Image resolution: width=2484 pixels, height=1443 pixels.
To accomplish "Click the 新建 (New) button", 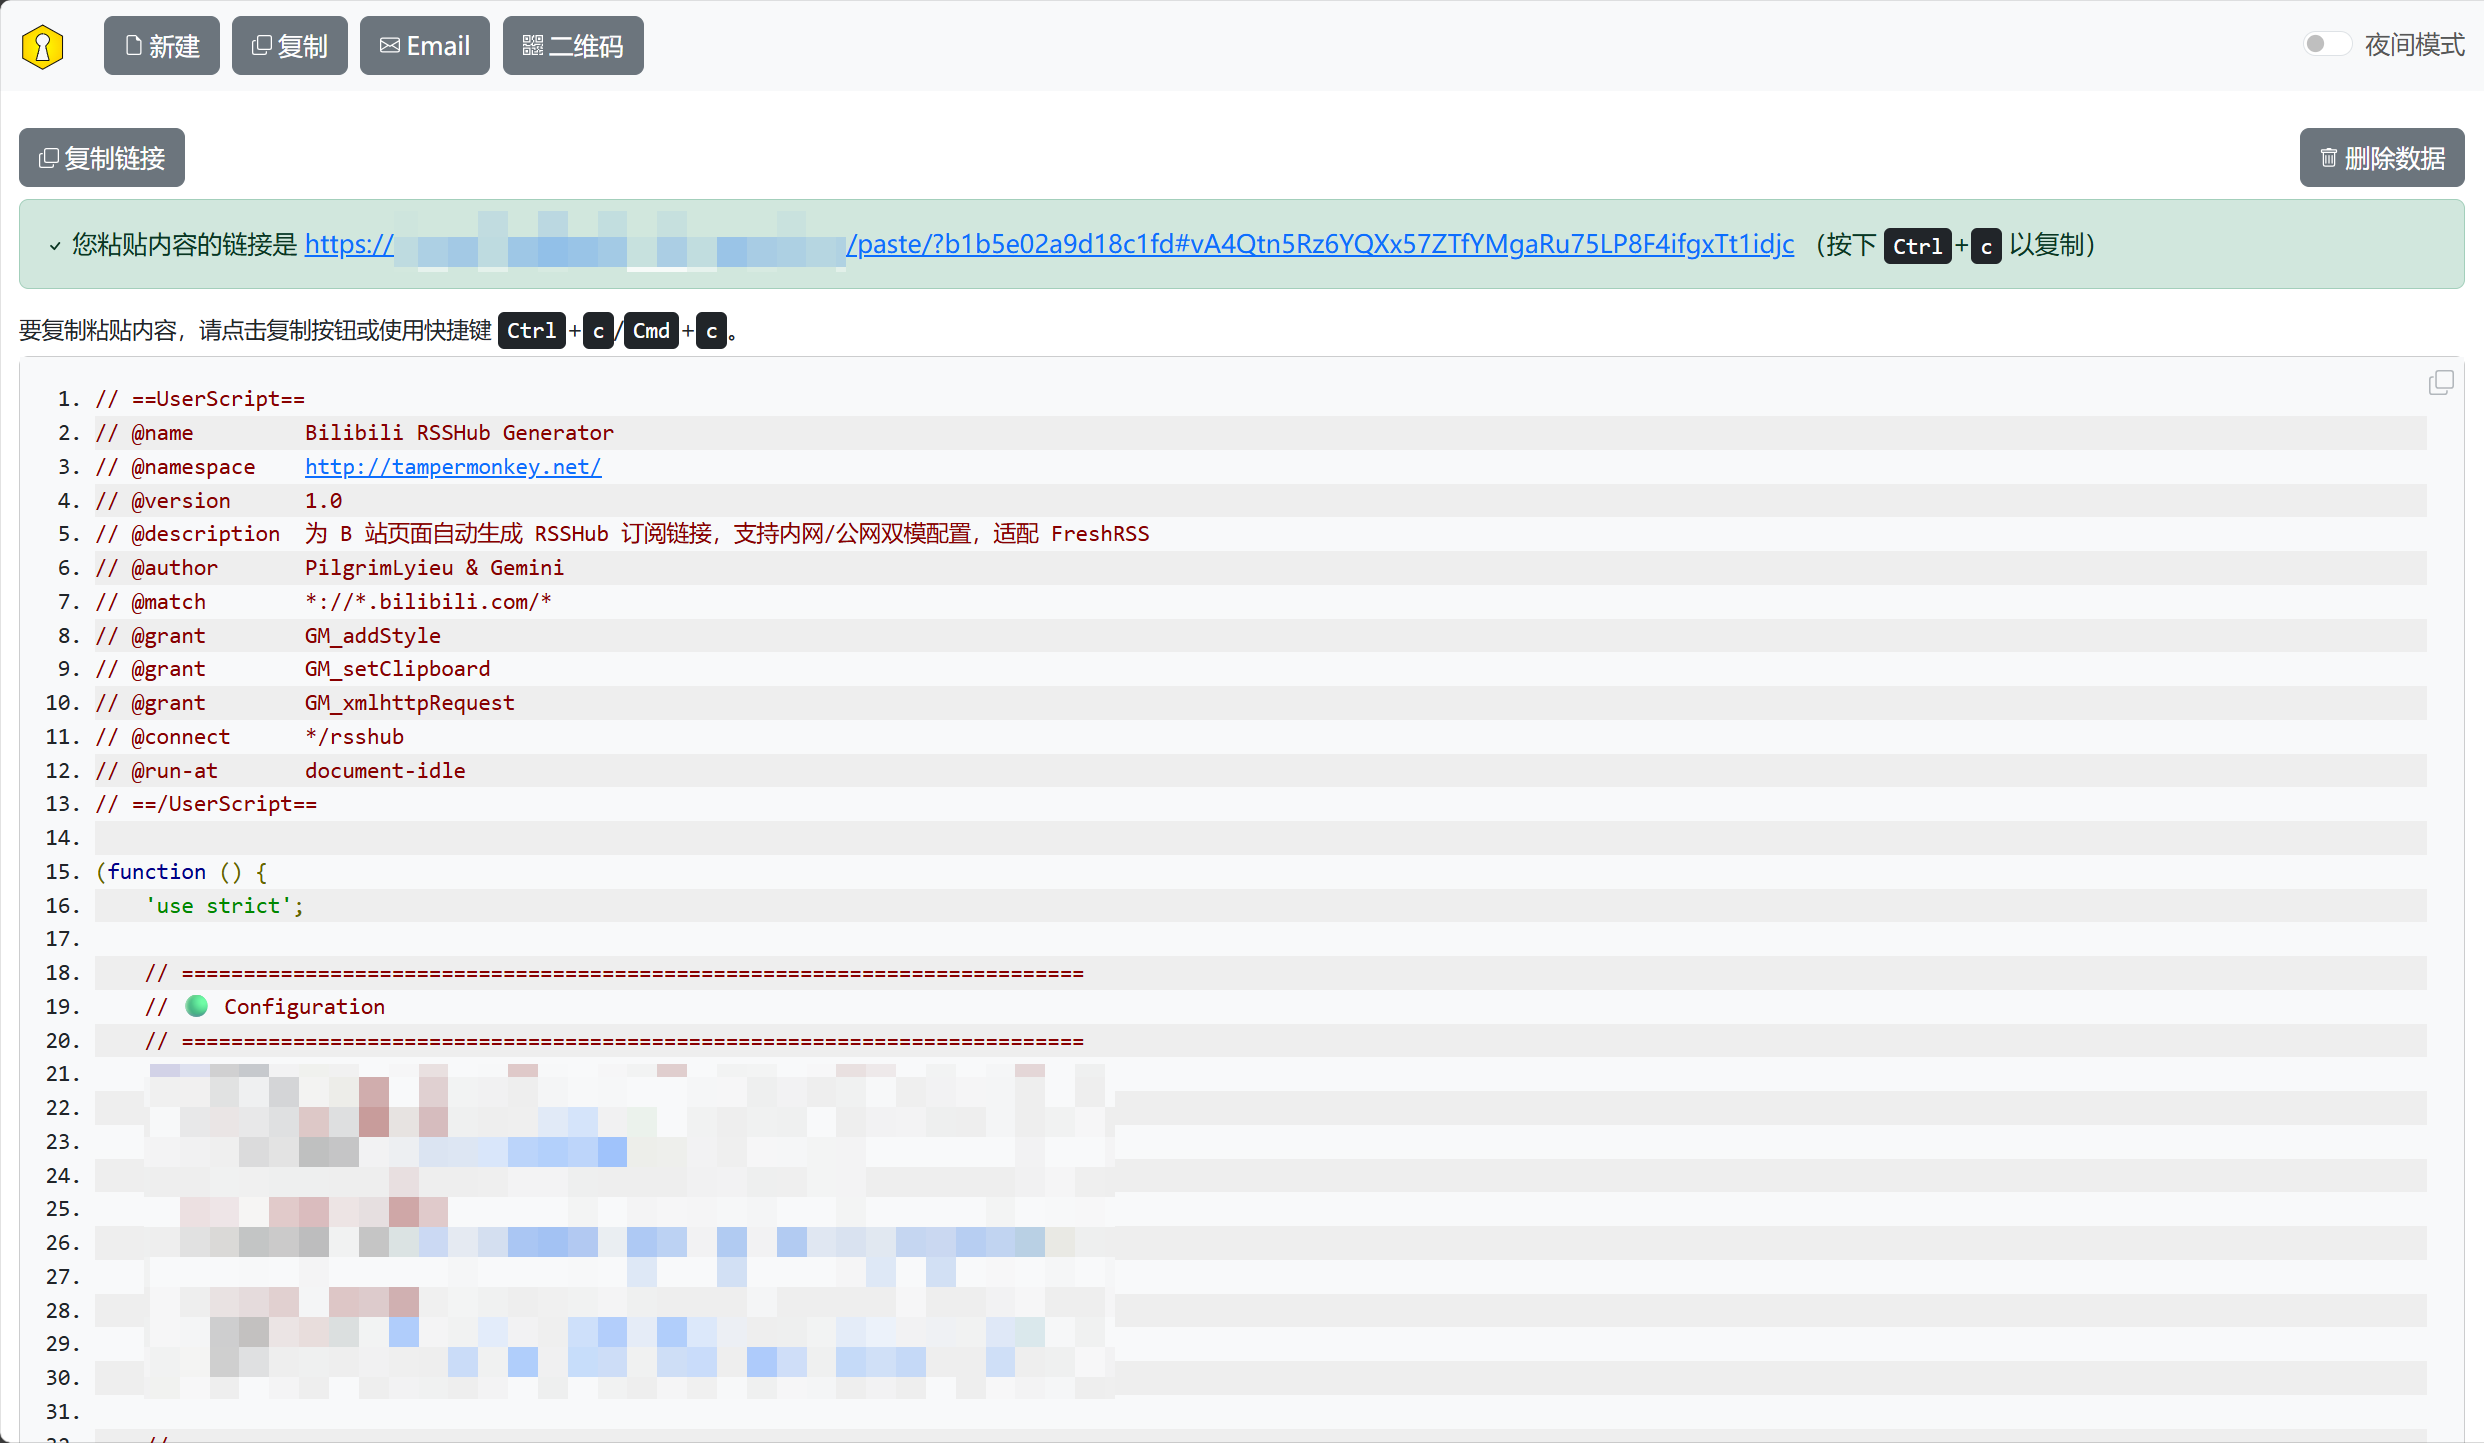I will 162,46.
